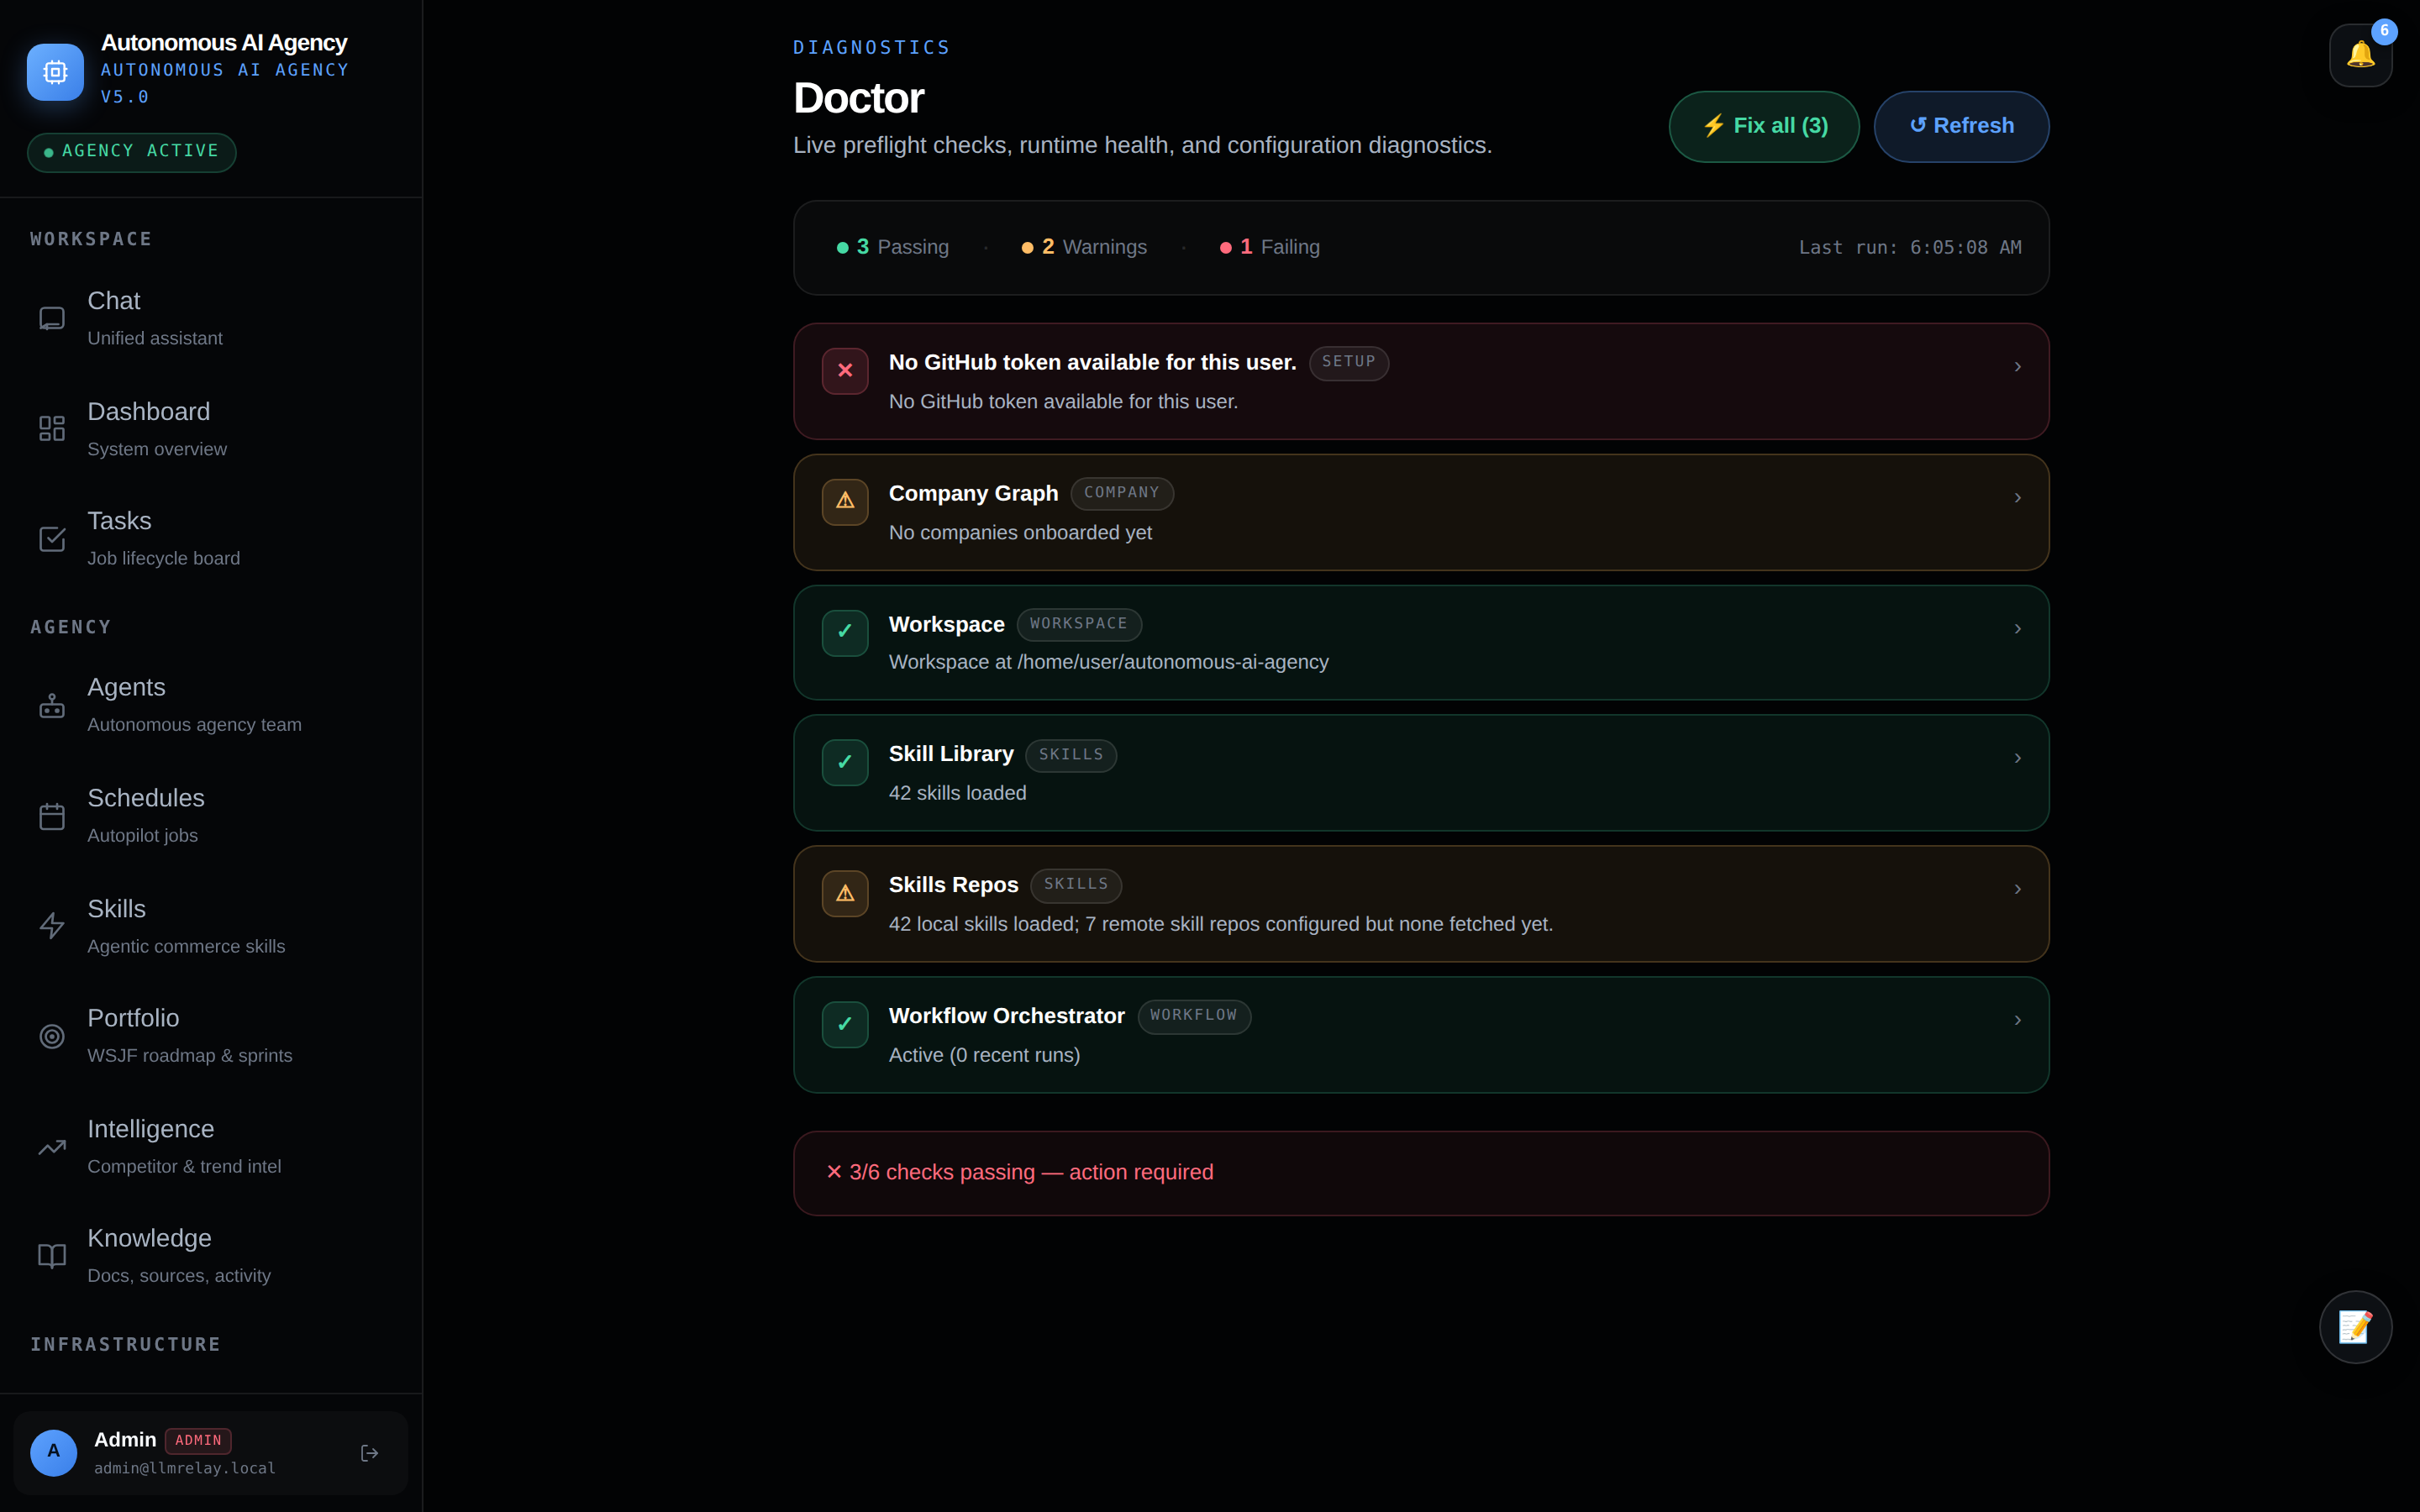The width and height of the screenshot is (2420, 1512).
Task: Click the logout icon next to Admin
Action: 369,1453
